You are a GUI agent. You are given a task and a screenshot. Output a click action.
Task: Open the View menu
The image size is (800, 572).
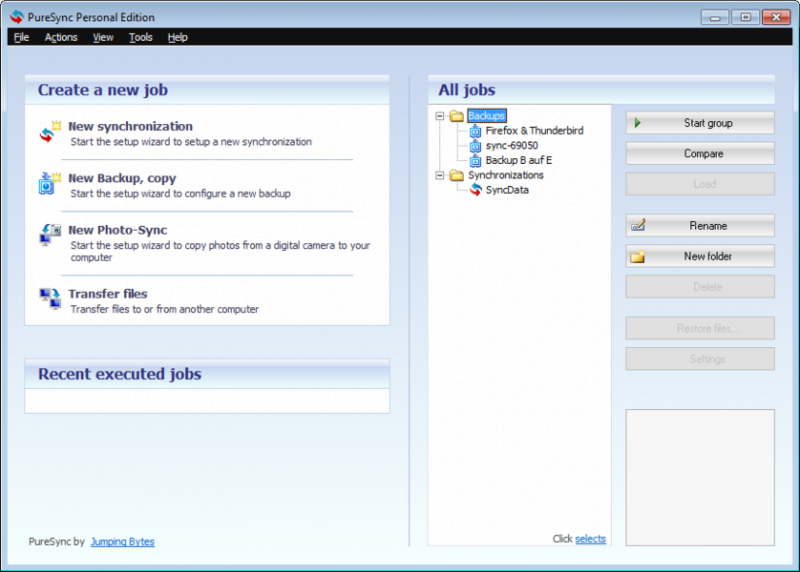[x=103, y=37]
